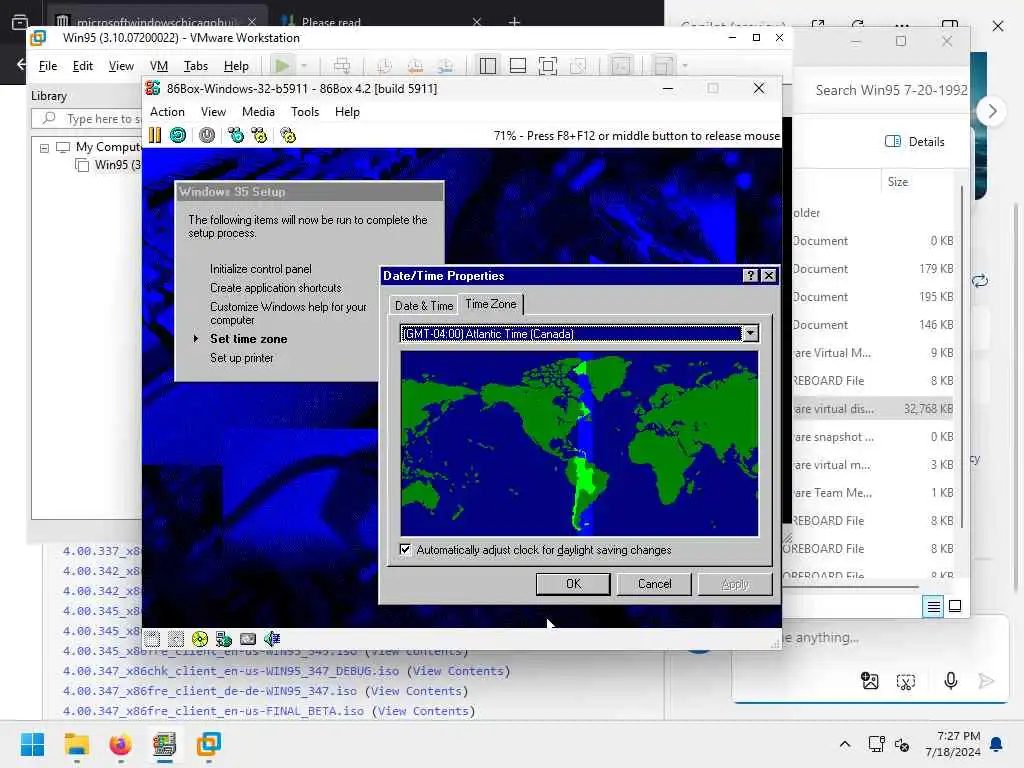The height and width of the screenshot is (768, 1024).
Task: Click the screenshot capture icon in Copilot input
Action: 906,682
